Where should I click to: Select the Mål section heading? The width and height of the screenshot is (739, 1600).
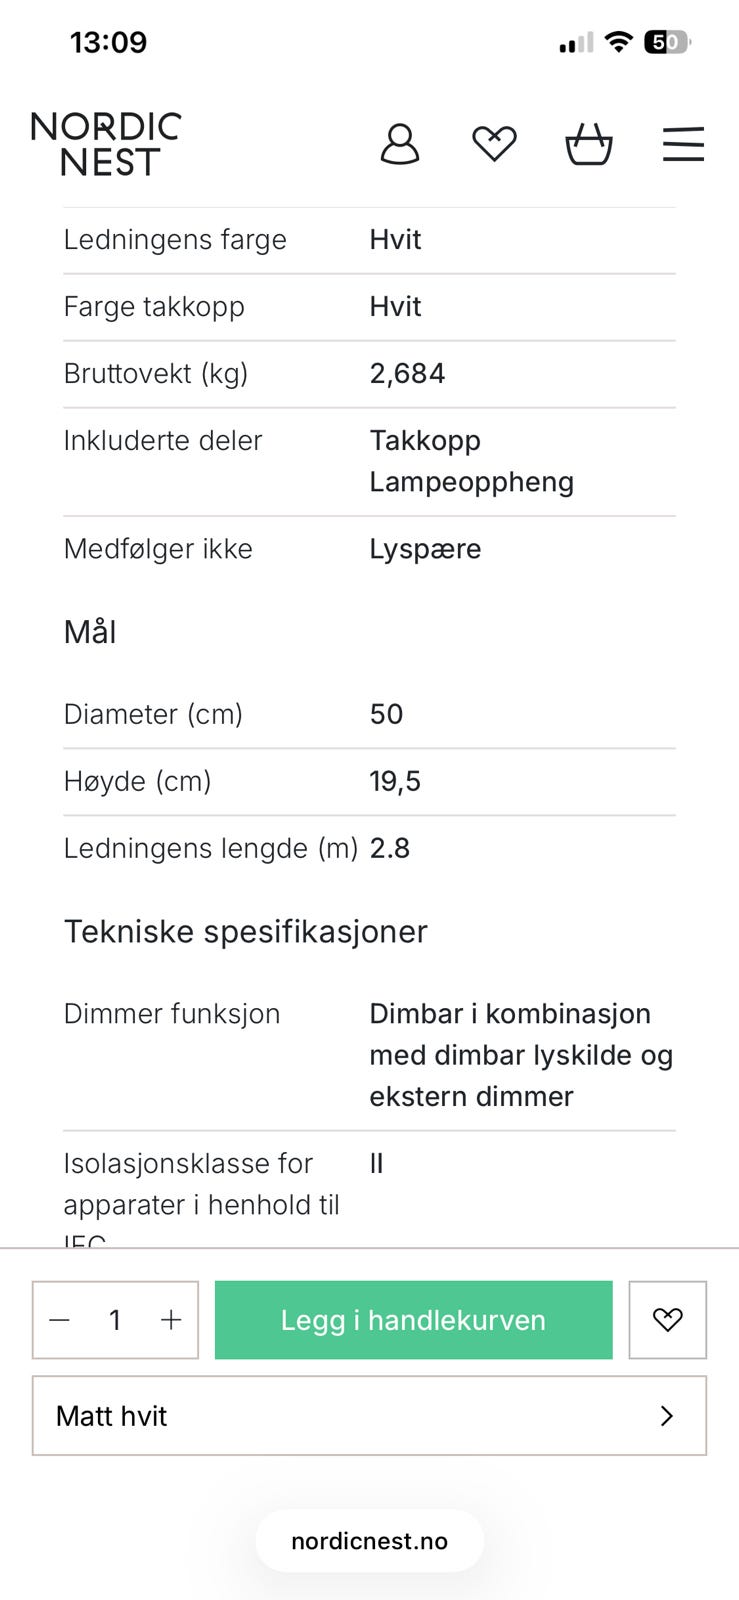(90, 632)
